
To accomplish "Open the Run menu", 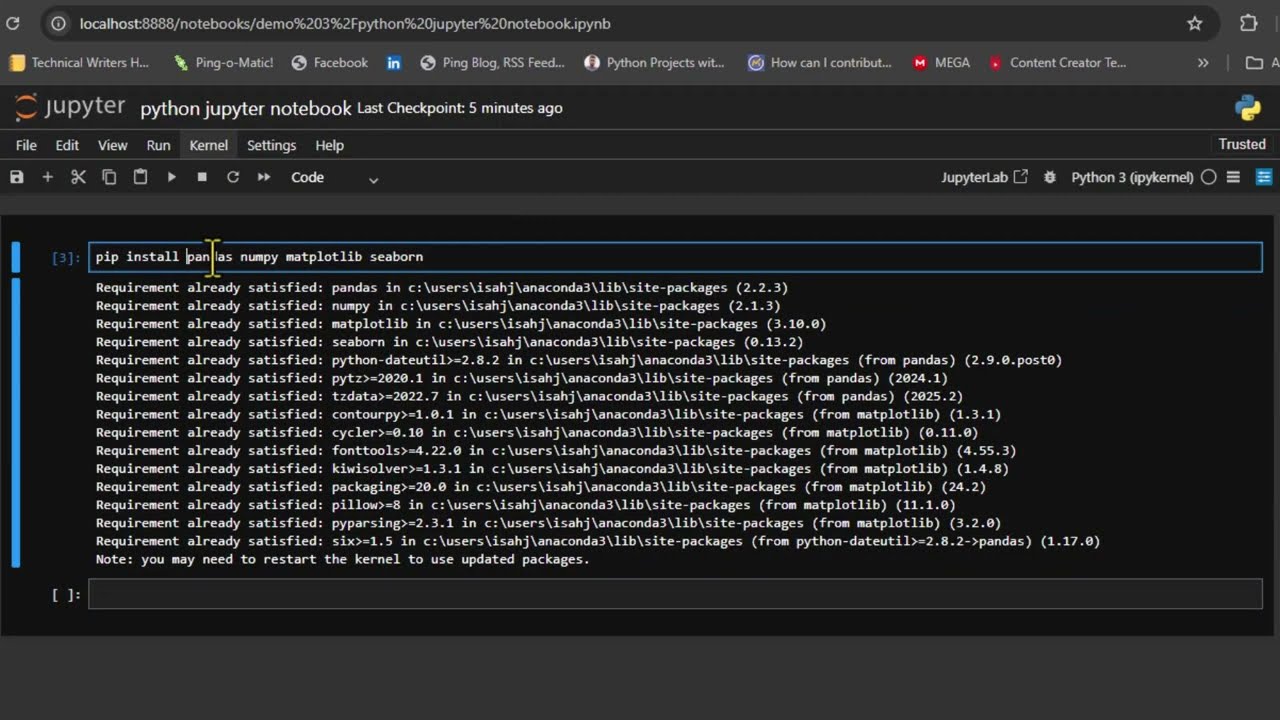I will 158,145.
